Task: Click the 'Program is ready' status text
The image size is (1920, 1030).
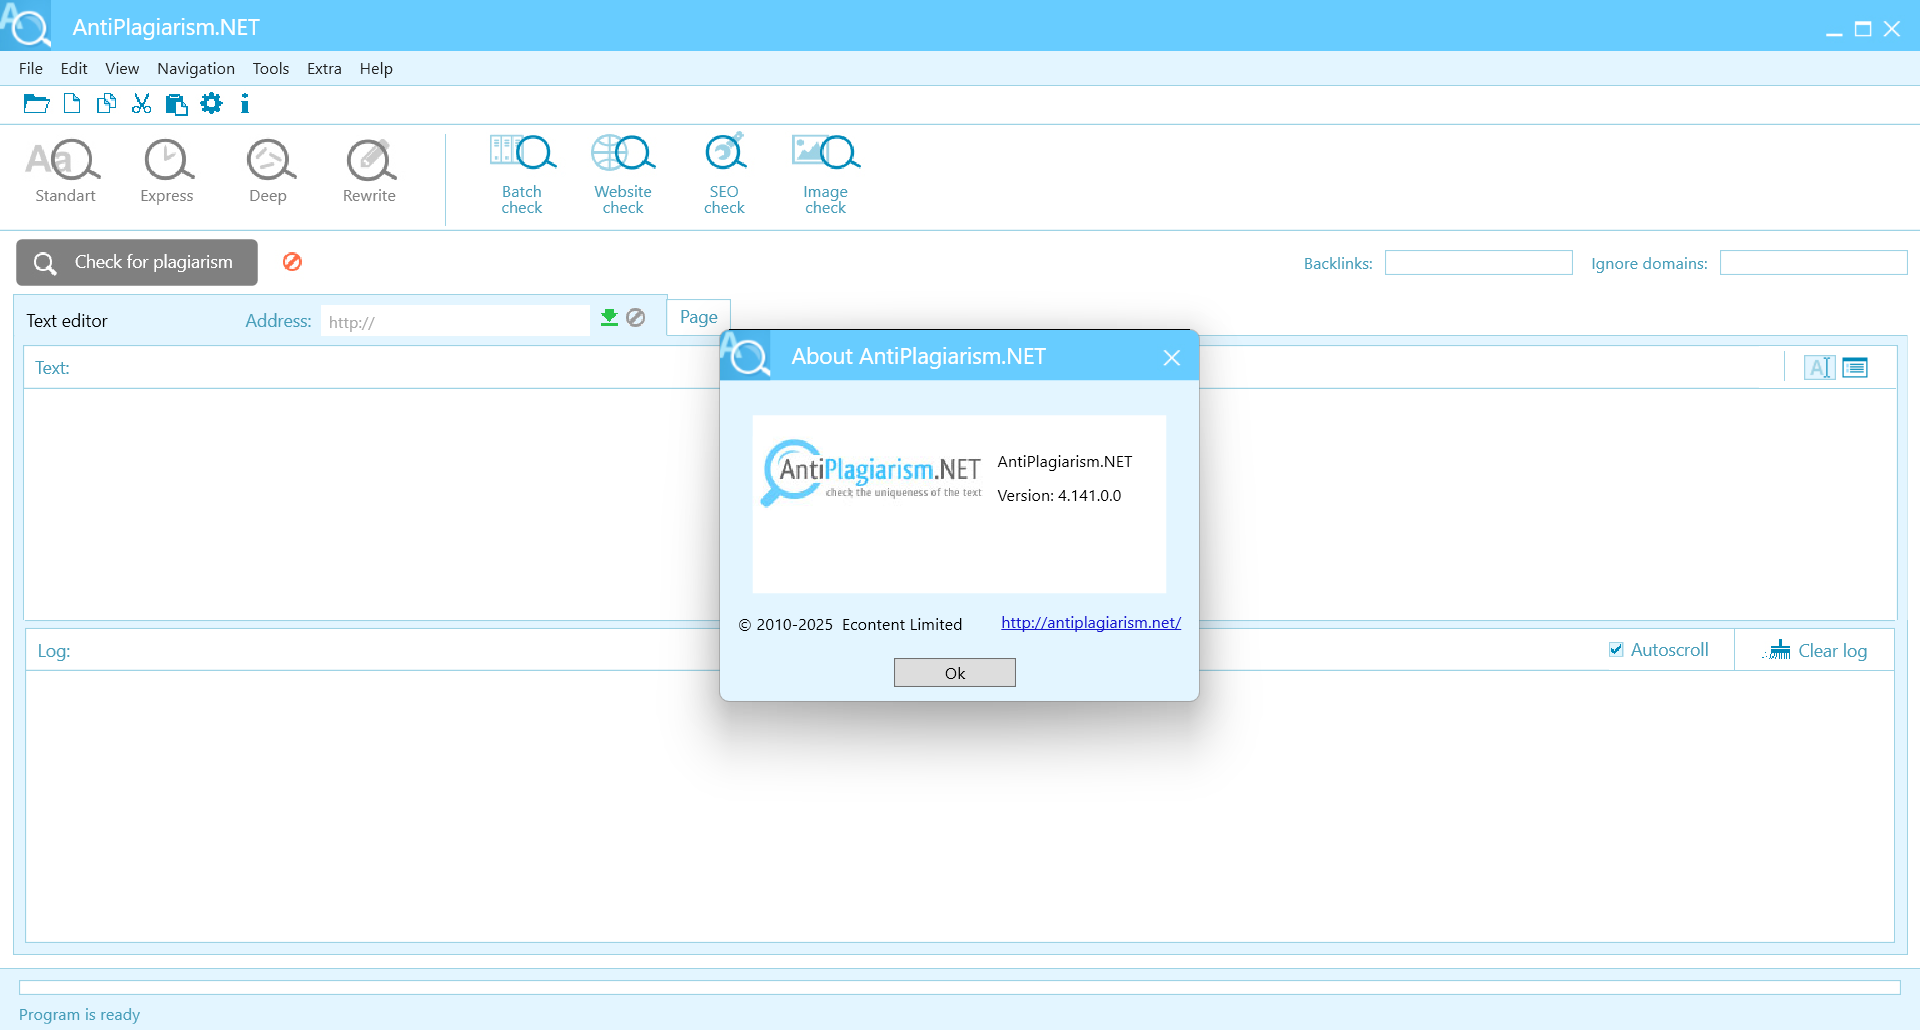Action: pos(79,1015)
